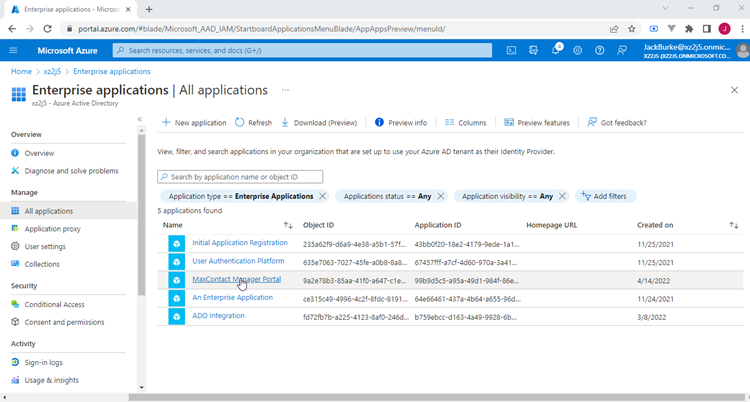The image size is (750, 402).
Task: Open a new browser tab
Action: coord(149,9)
